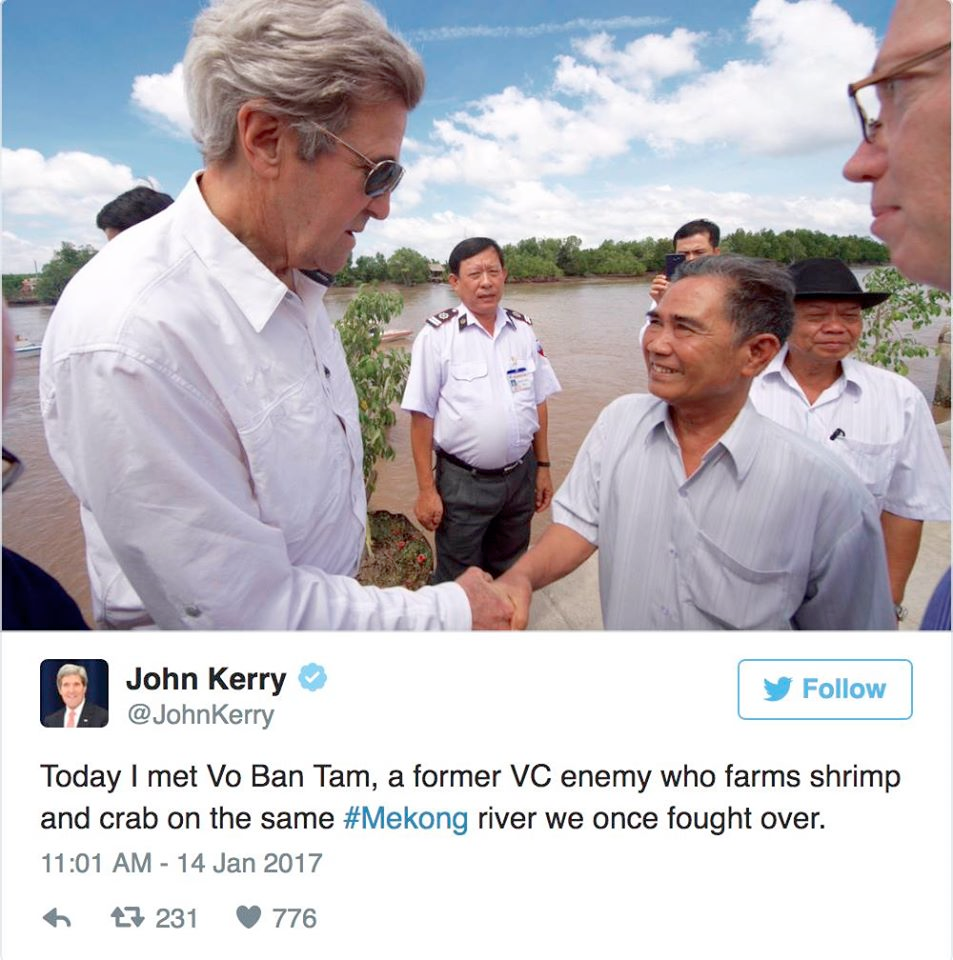Open the 11:01 AM timestamp link

click(x=95, y=863)
